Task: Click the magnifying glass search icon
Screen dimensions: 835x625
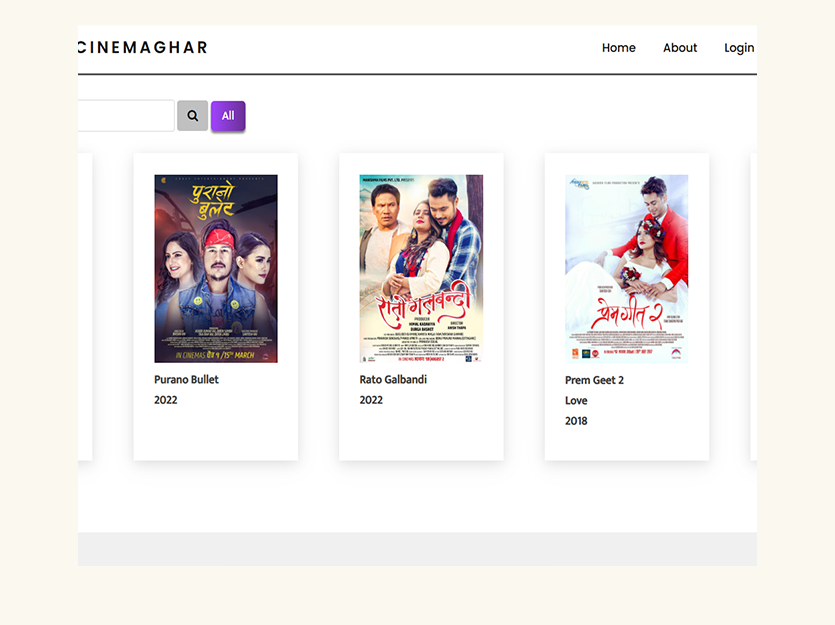Action: pos(192,116)
